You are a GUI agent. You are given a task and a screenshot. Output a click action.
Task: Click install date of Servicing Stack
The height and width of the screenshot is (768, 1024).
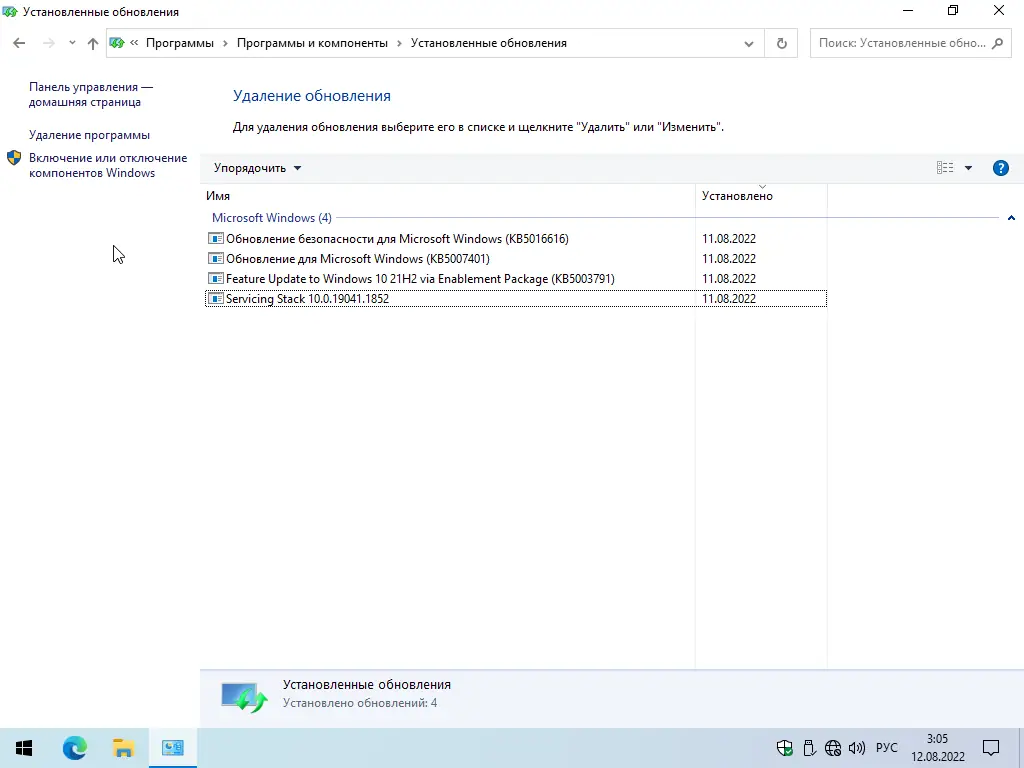[x=729, y=298]
